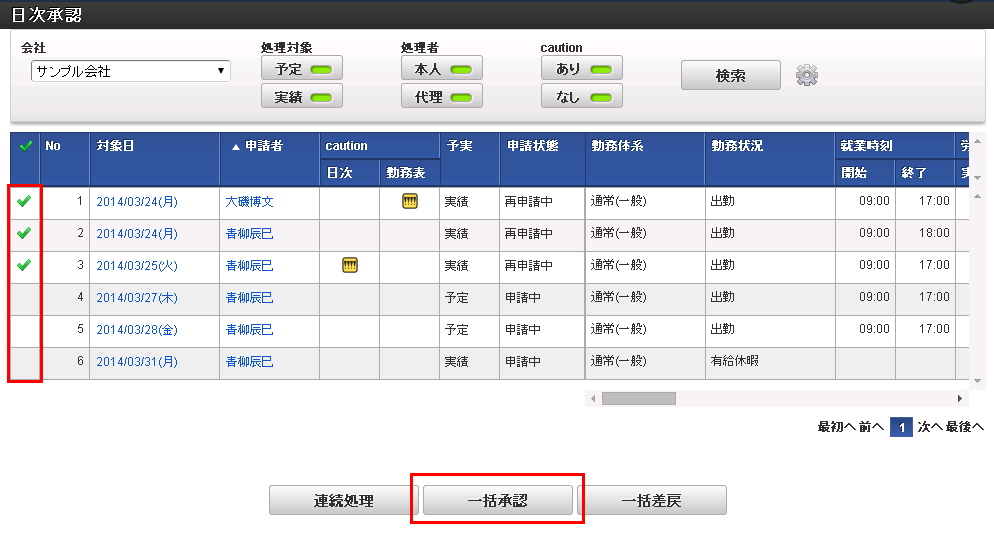
Task: Open the 会社 dropdown showing サンプル会社
Action: pos(131,71)
